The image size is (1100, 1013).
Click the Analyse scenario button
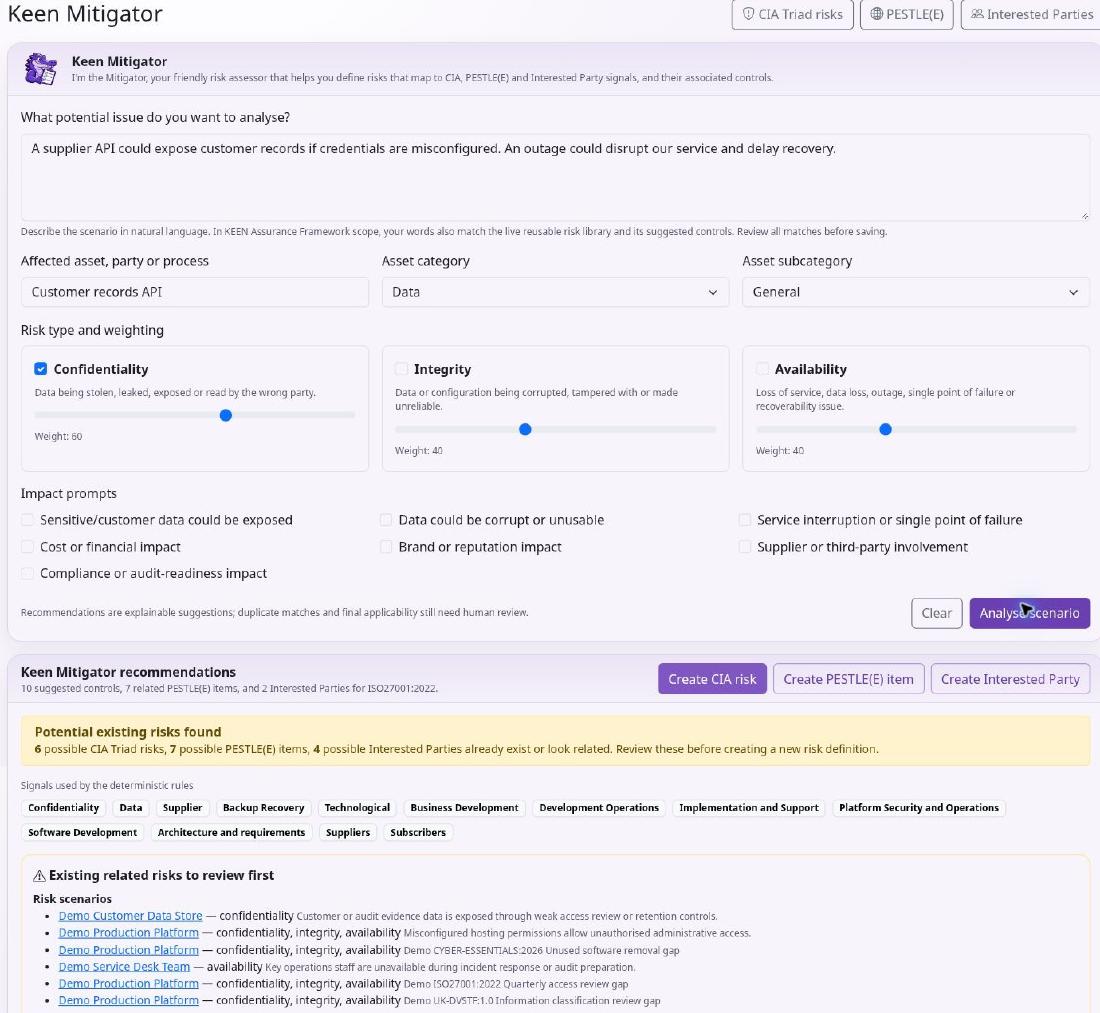1029,613
